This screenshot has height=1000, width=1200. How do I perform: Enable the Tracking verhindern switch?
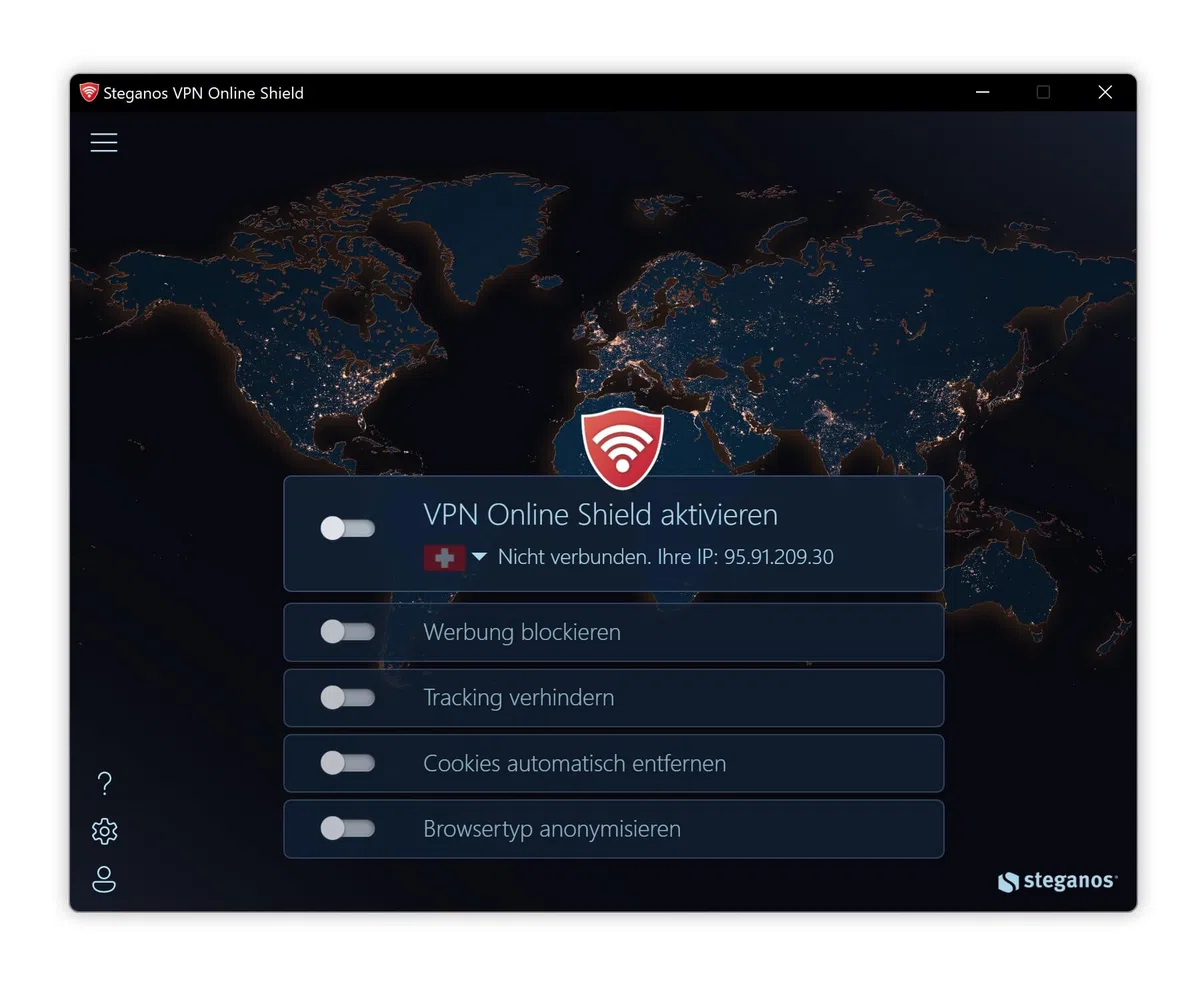347,697
